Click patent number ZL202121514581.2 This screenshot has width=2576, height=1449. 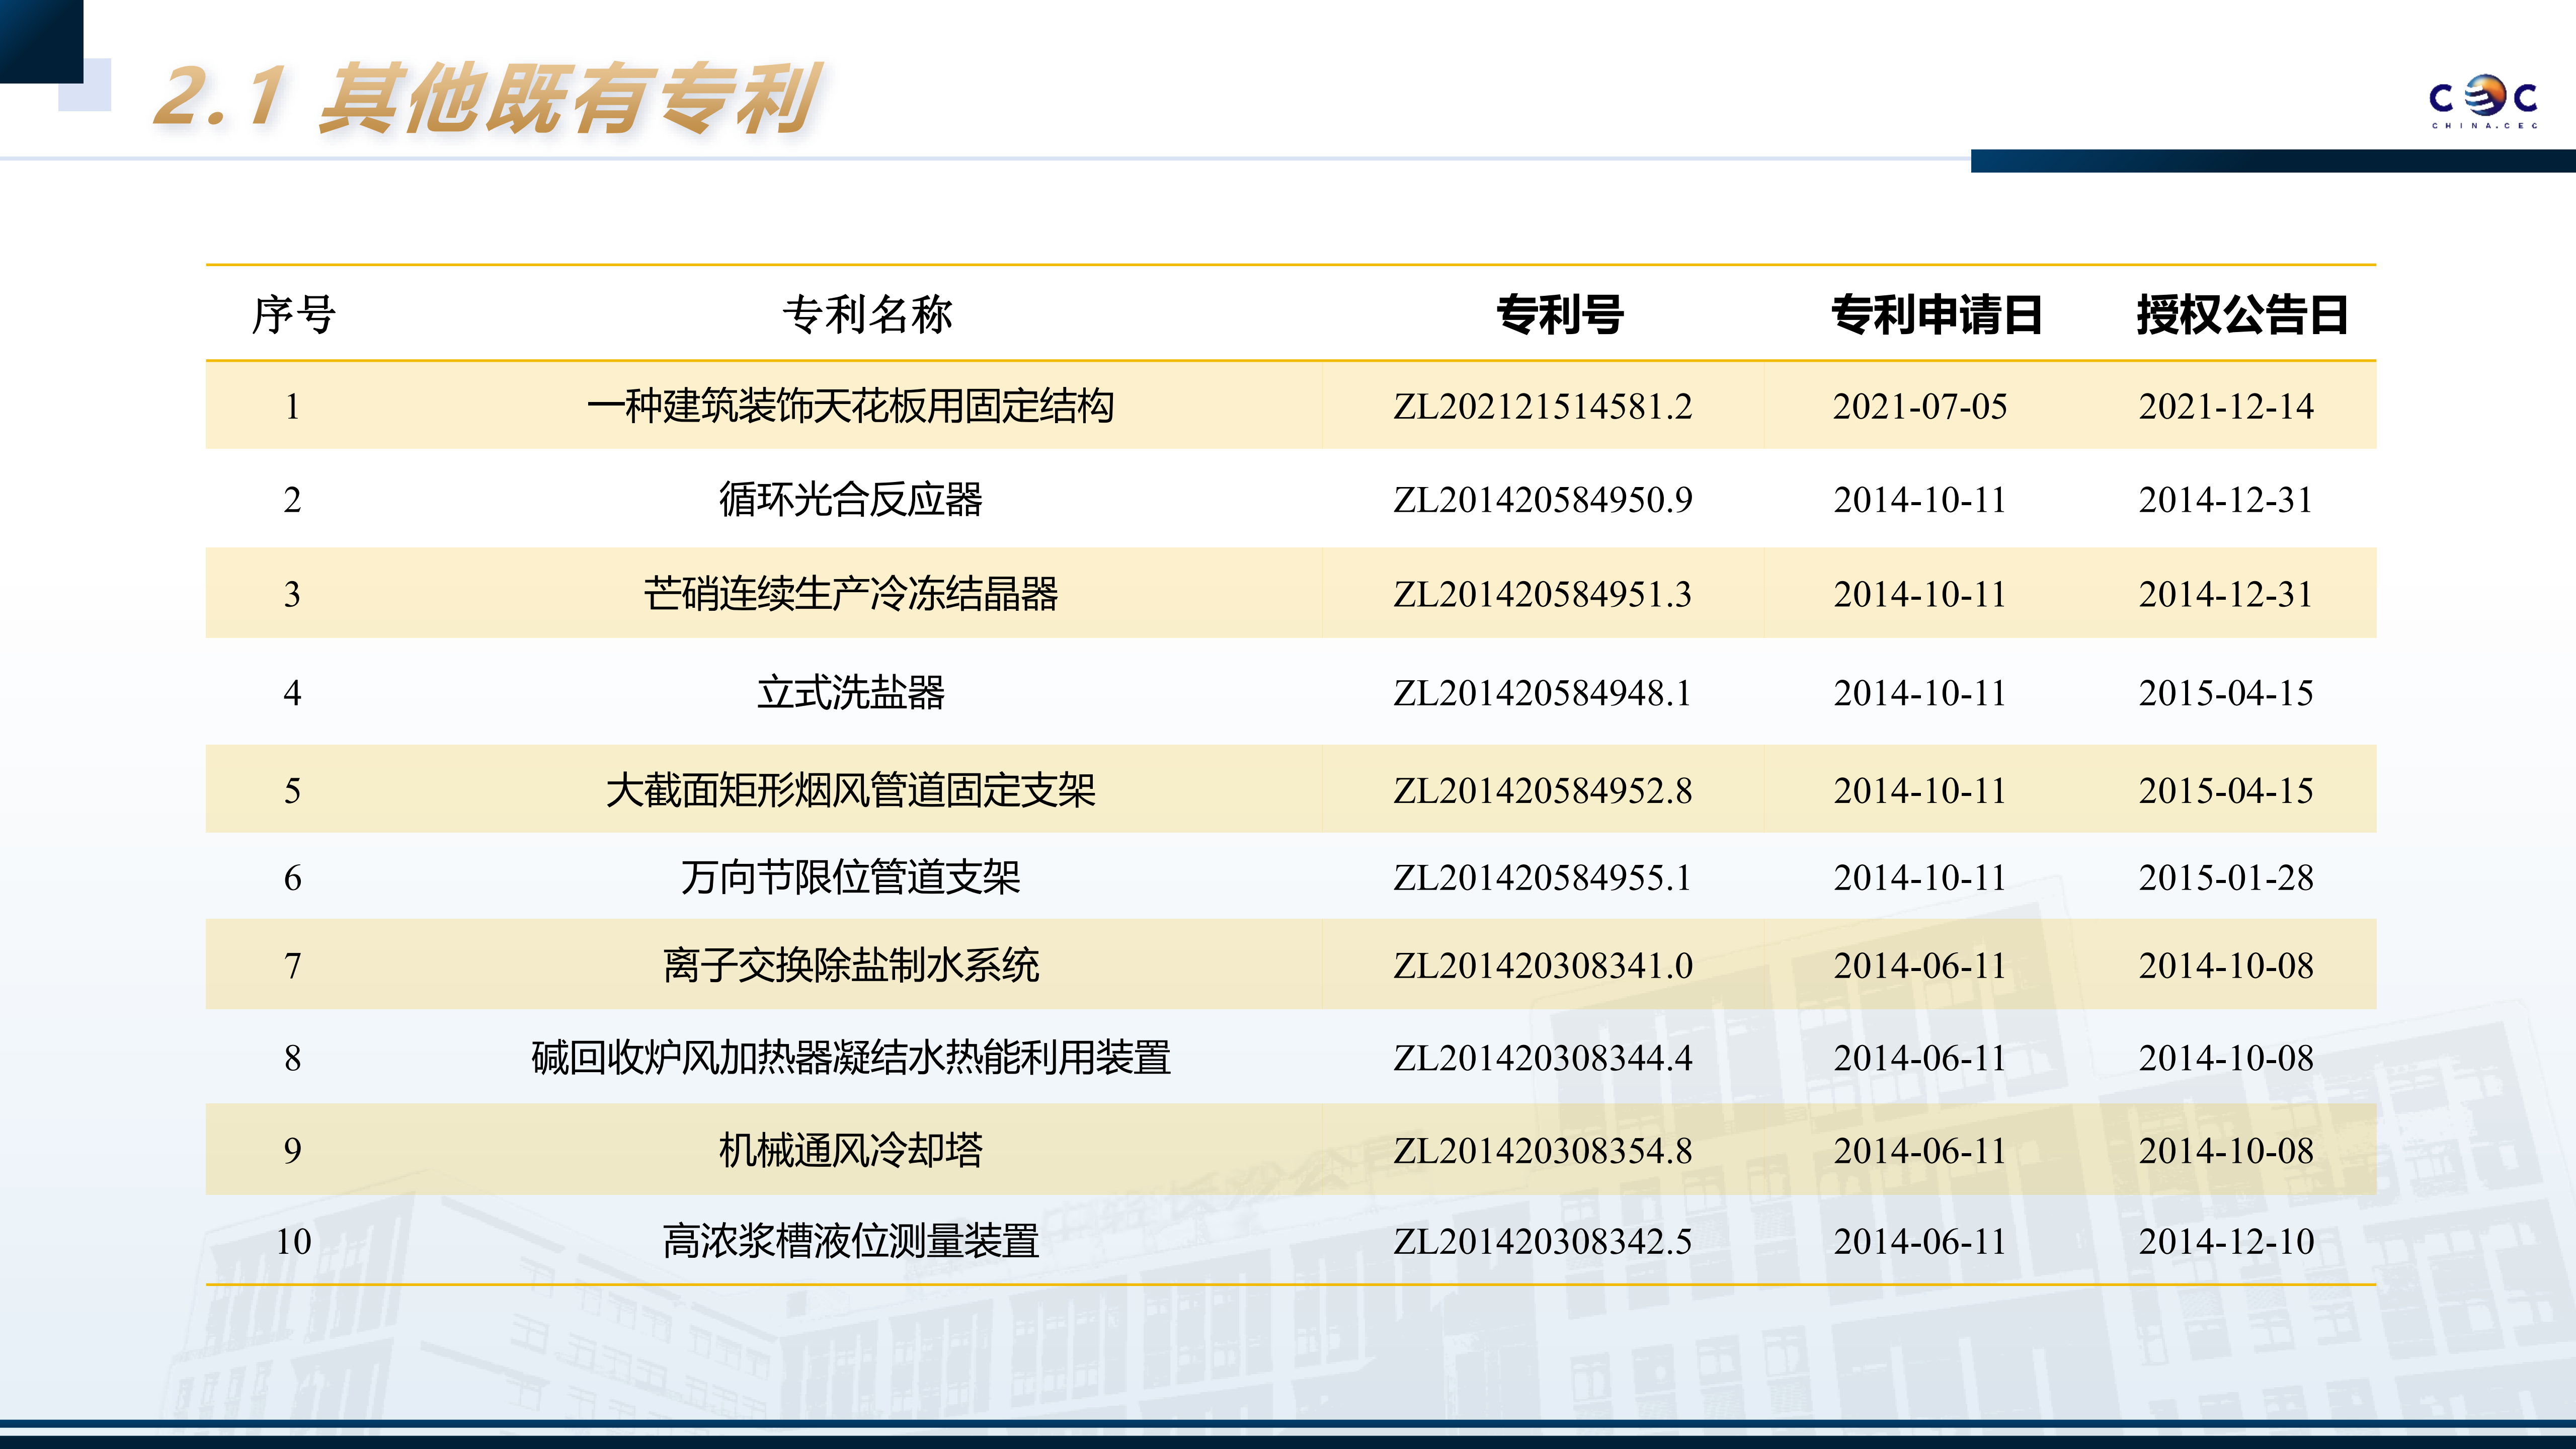tap(1542, 407)
